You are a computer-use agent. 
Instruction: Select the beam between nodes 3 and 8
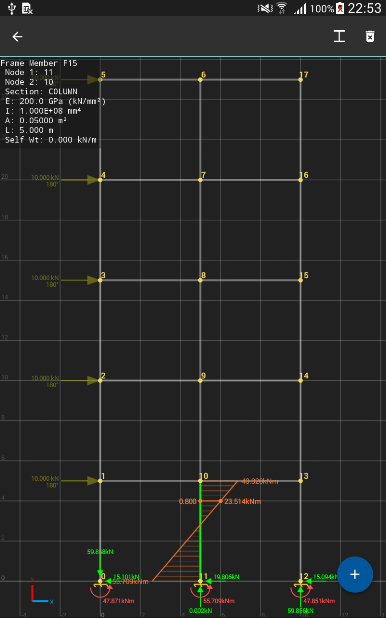(x=150, y=280)
